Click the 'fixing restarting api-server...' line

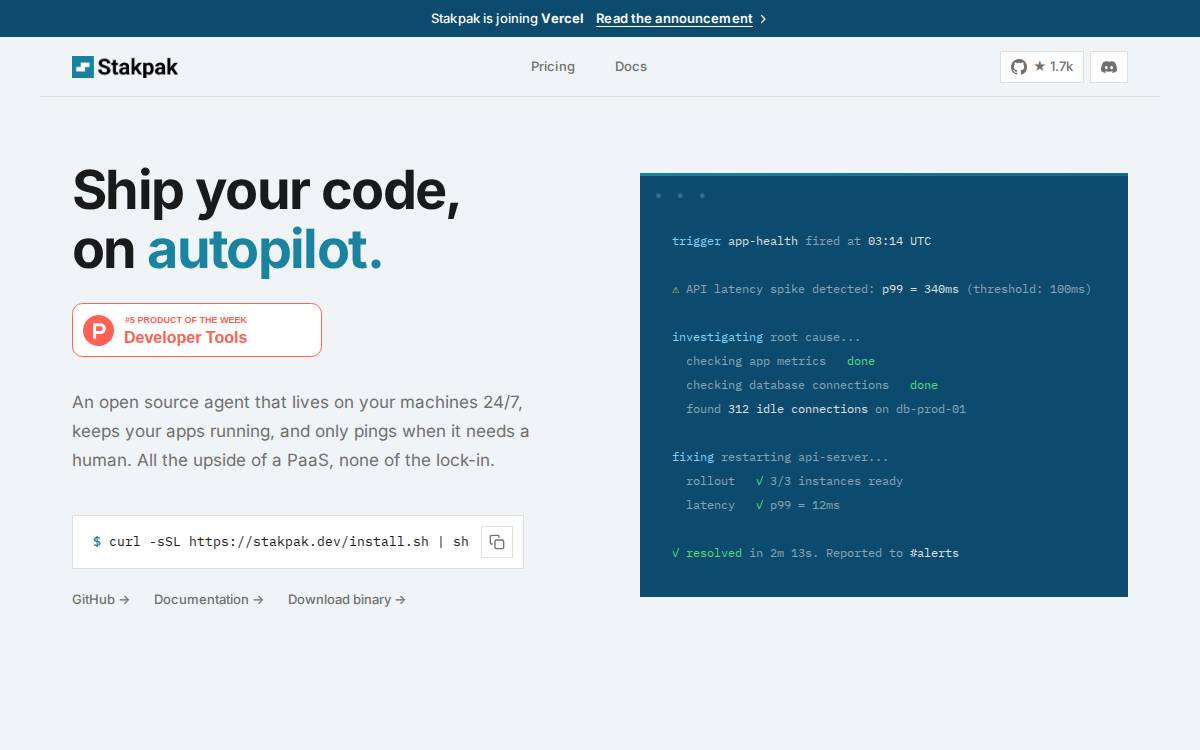pyautogui.click(x=780, y=457)
